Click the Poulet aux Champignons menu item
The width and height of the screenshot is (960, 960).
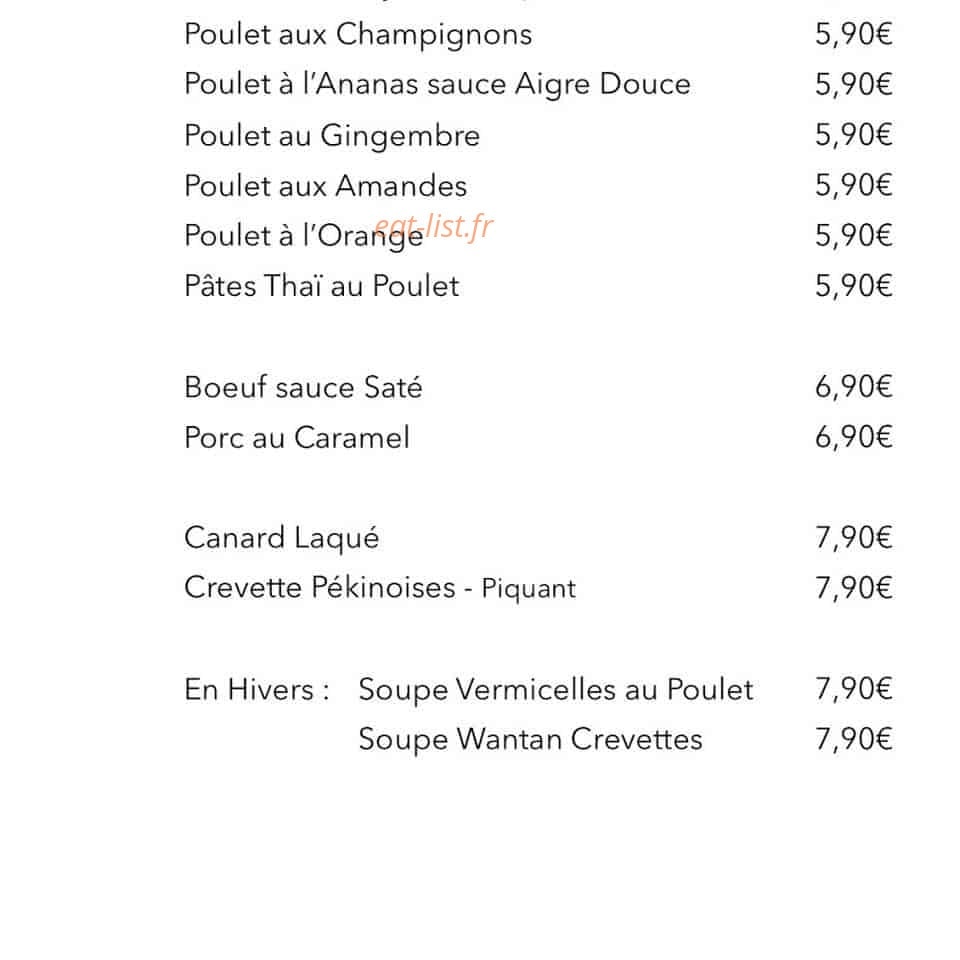[x=358, y=36]
